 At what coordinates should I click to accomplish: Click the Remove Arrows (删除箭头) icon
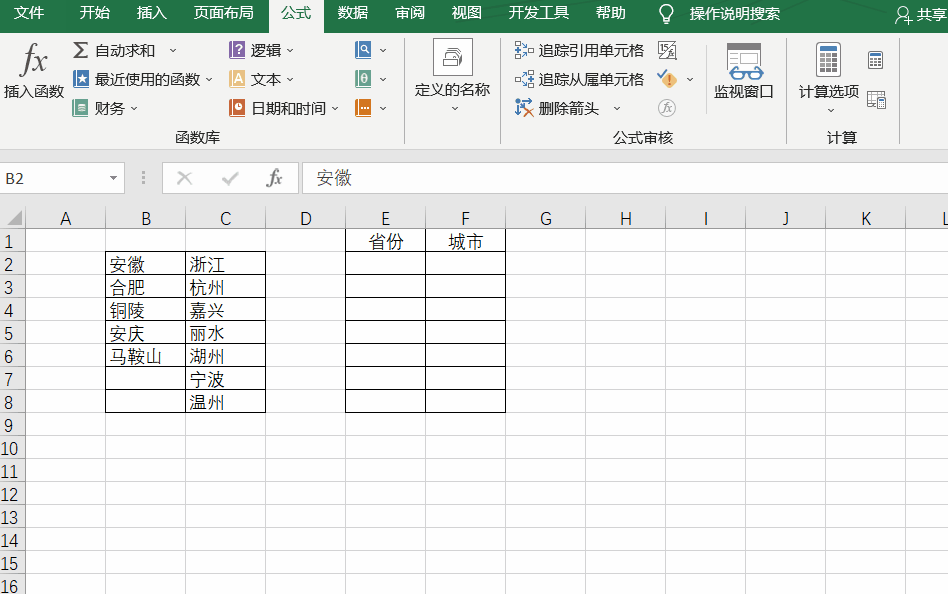(524, 108)
